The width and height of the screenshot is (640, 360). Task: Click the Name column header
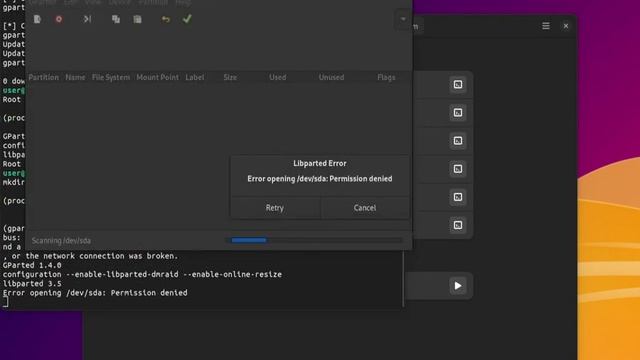click(x=75, y=77)
